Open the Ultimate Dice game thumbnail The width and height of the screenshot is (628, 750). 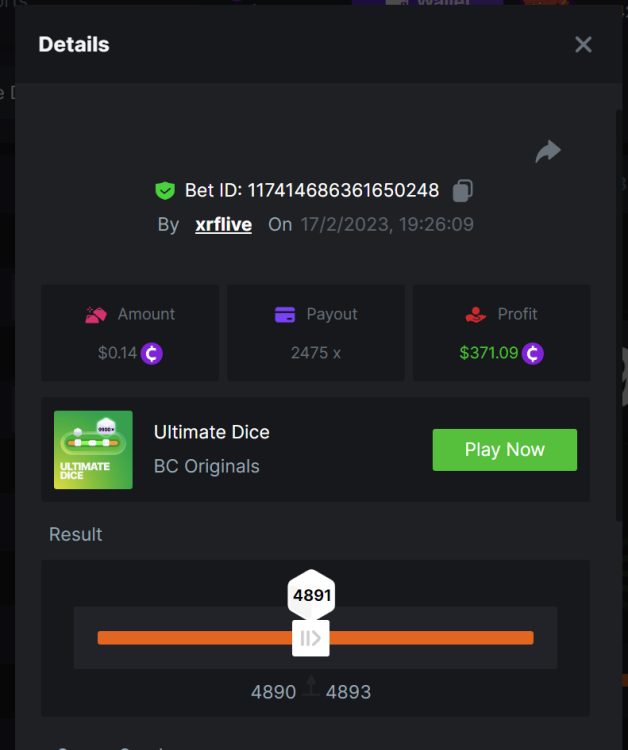click(x=93, y=450)
